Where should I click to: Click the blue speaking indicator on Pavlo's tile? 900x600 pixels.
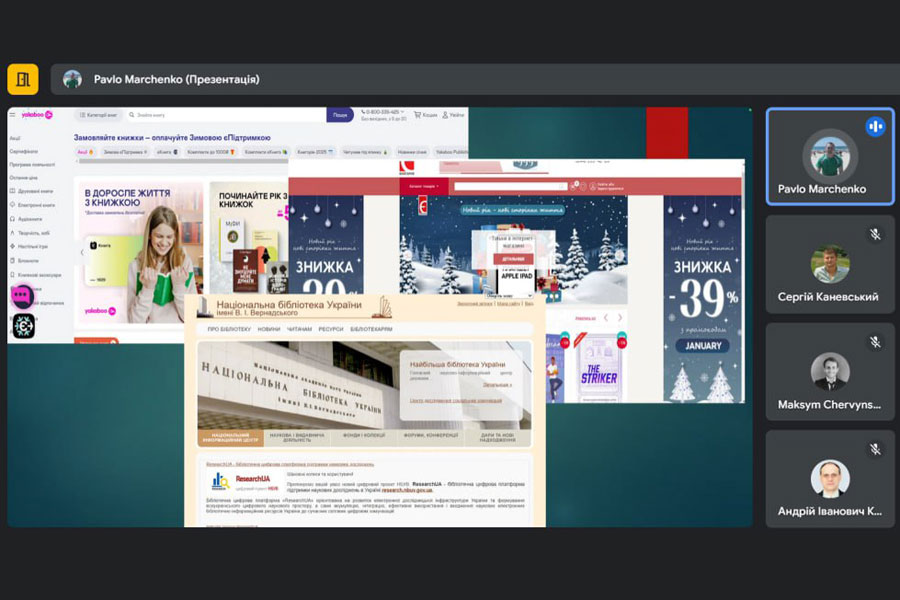875,126
